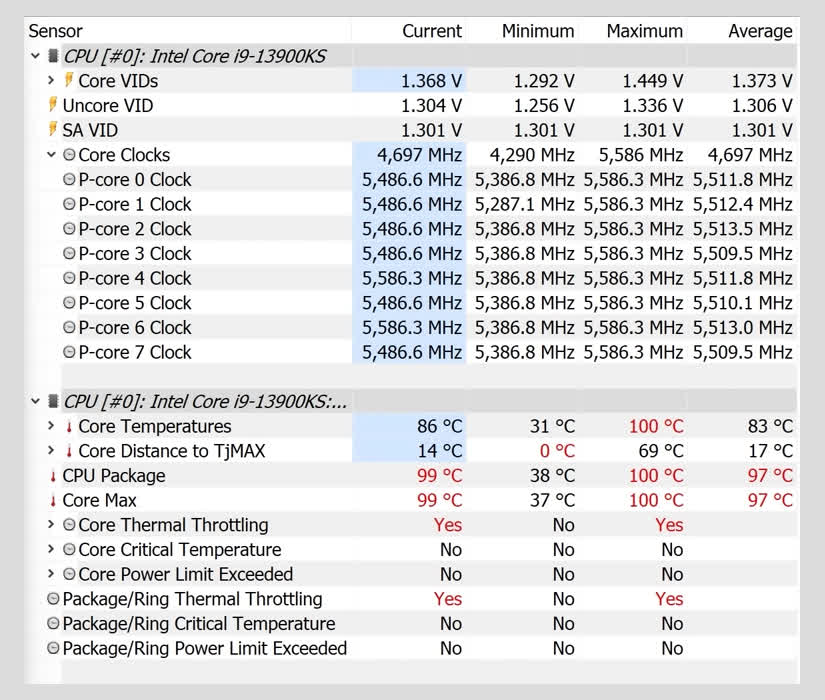The height and width of the screenshot is (700, 825).
Task: Click the lightning icon beside Uncore VID
Action: 52,105
